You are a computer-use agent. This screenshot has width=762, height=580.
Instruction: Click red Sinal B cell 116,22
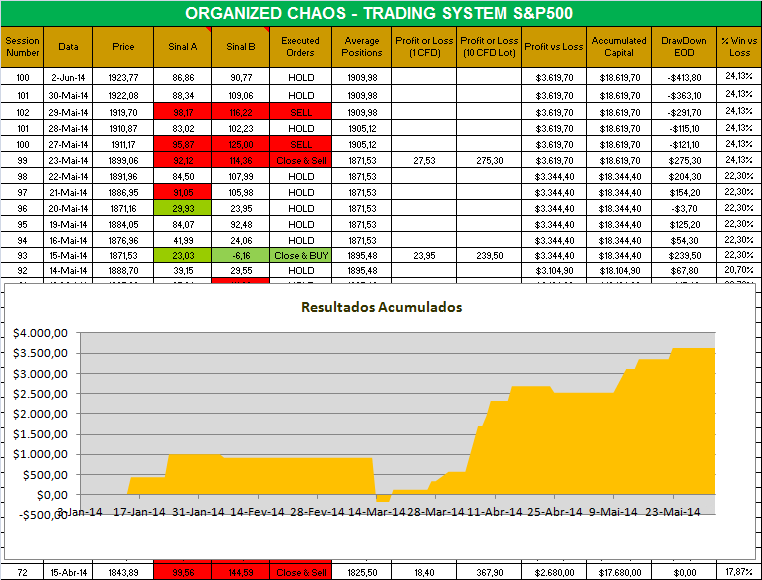click(241, 112)
